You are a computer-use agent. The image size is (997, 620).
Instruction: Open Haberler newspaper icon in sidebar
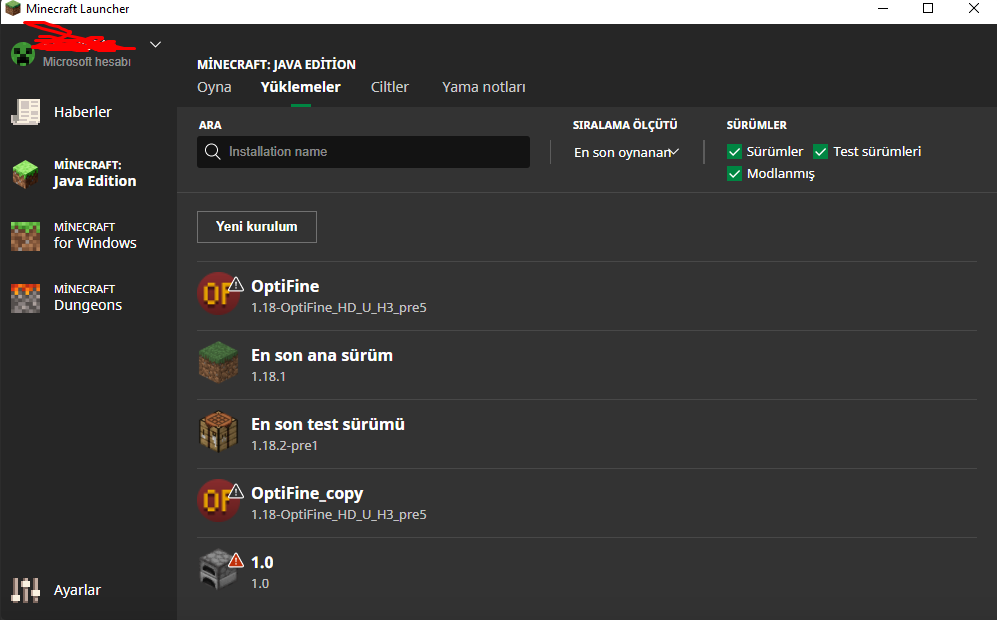pyautogui.click(x=26, y=112)
